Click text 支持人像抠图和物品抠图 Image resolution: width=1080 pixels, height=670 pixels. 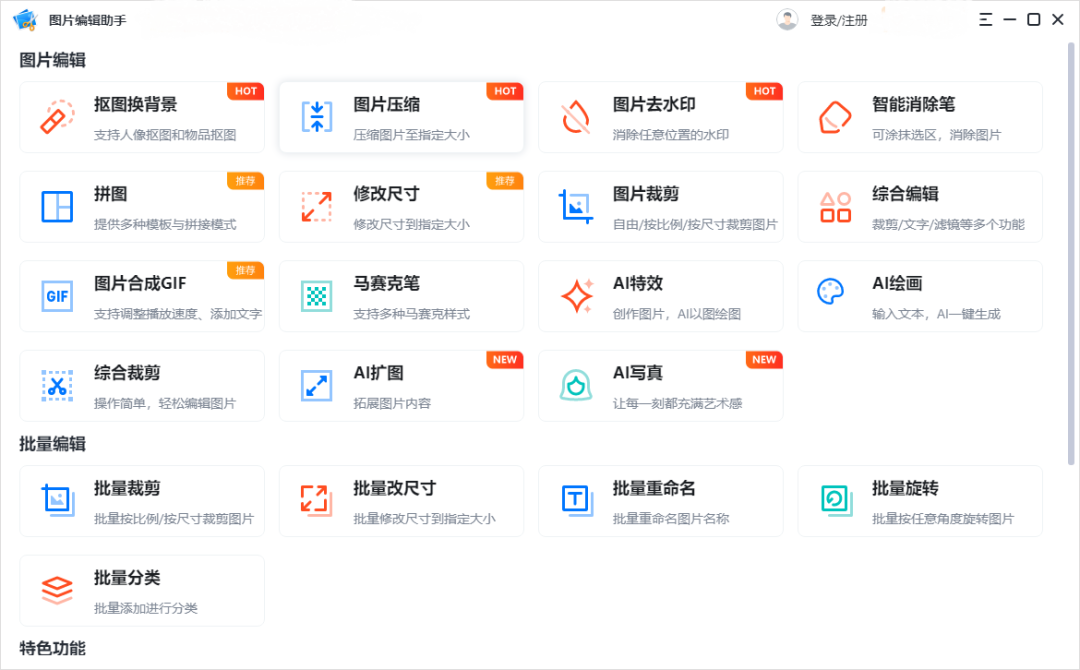(165, 135)
